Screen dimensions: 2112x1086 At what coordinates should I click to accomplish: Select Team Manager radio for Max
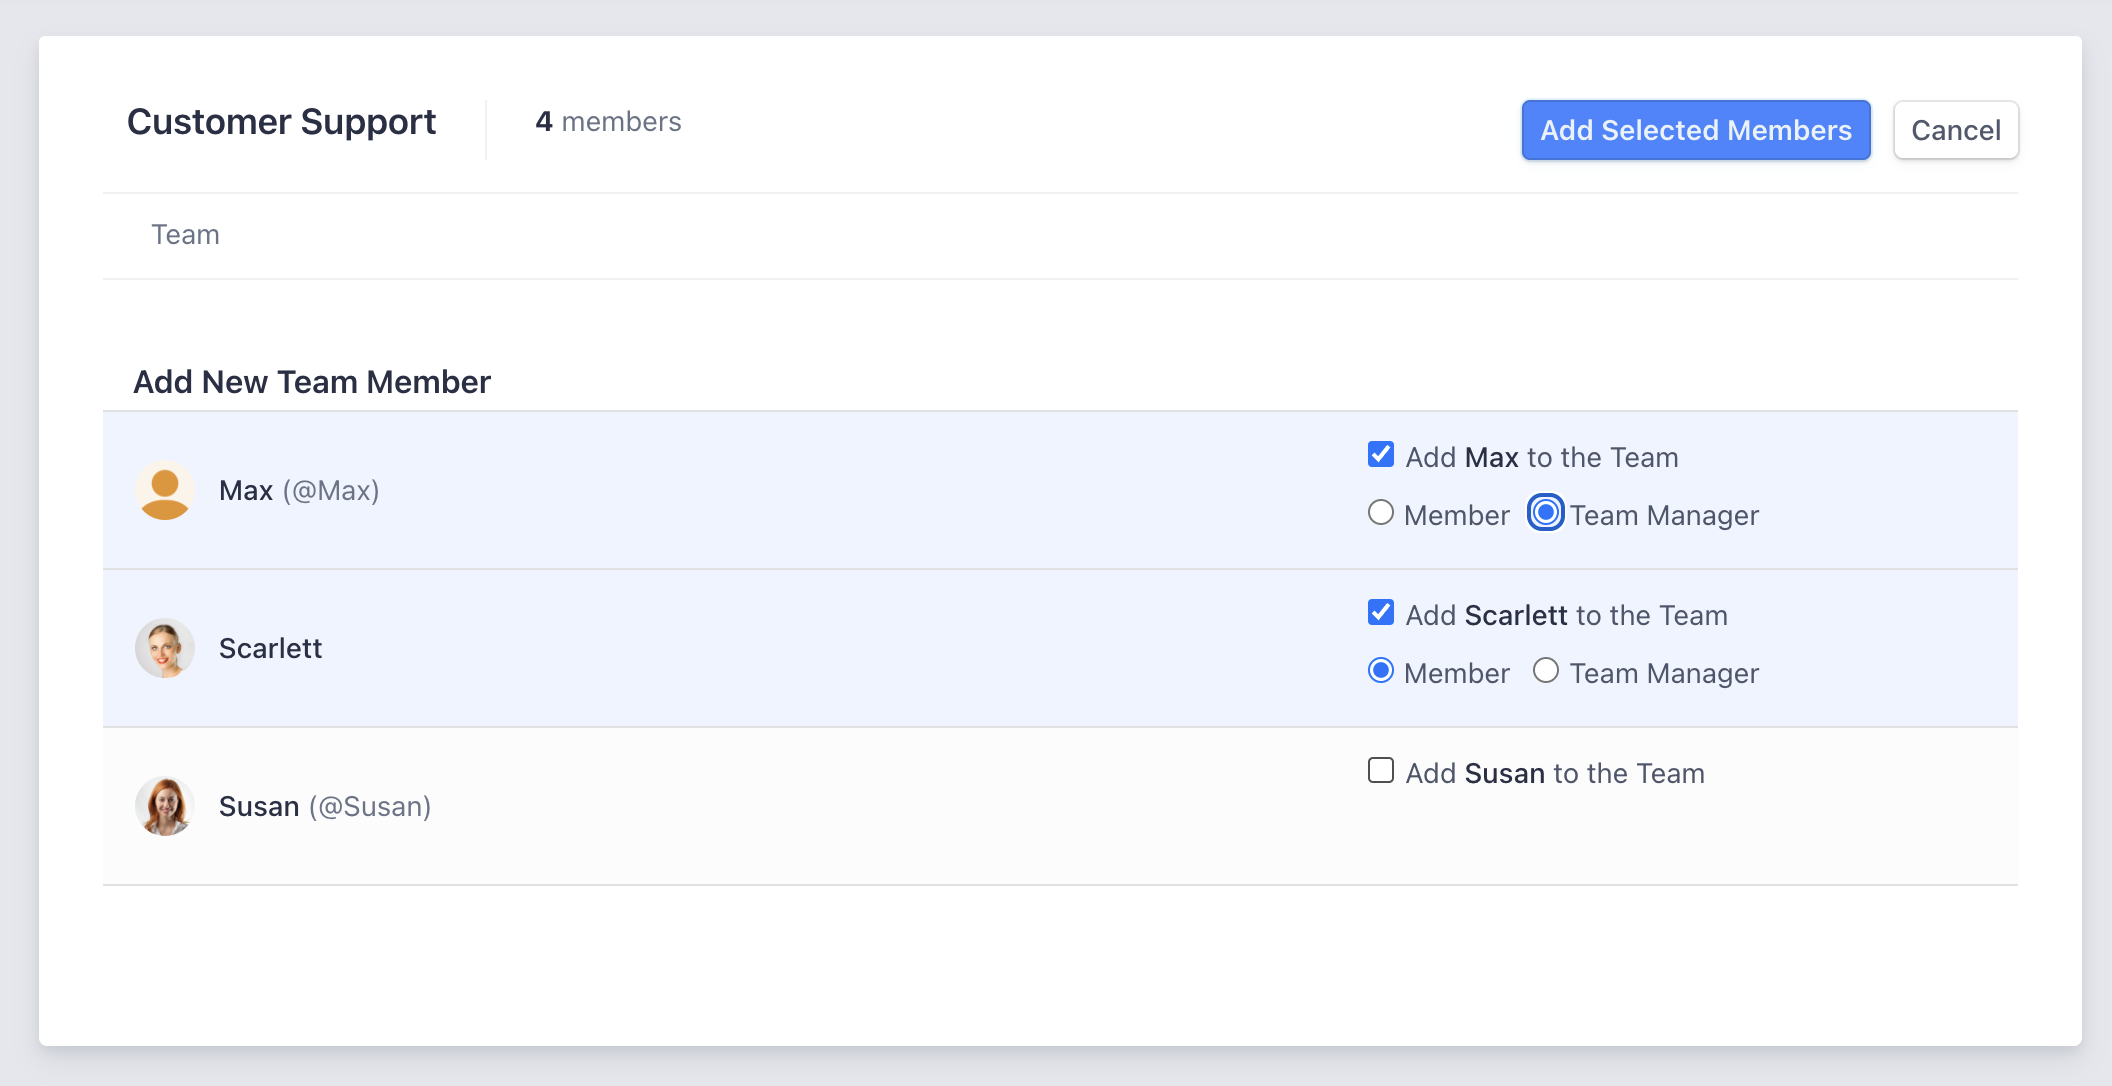pos(1545,513)
